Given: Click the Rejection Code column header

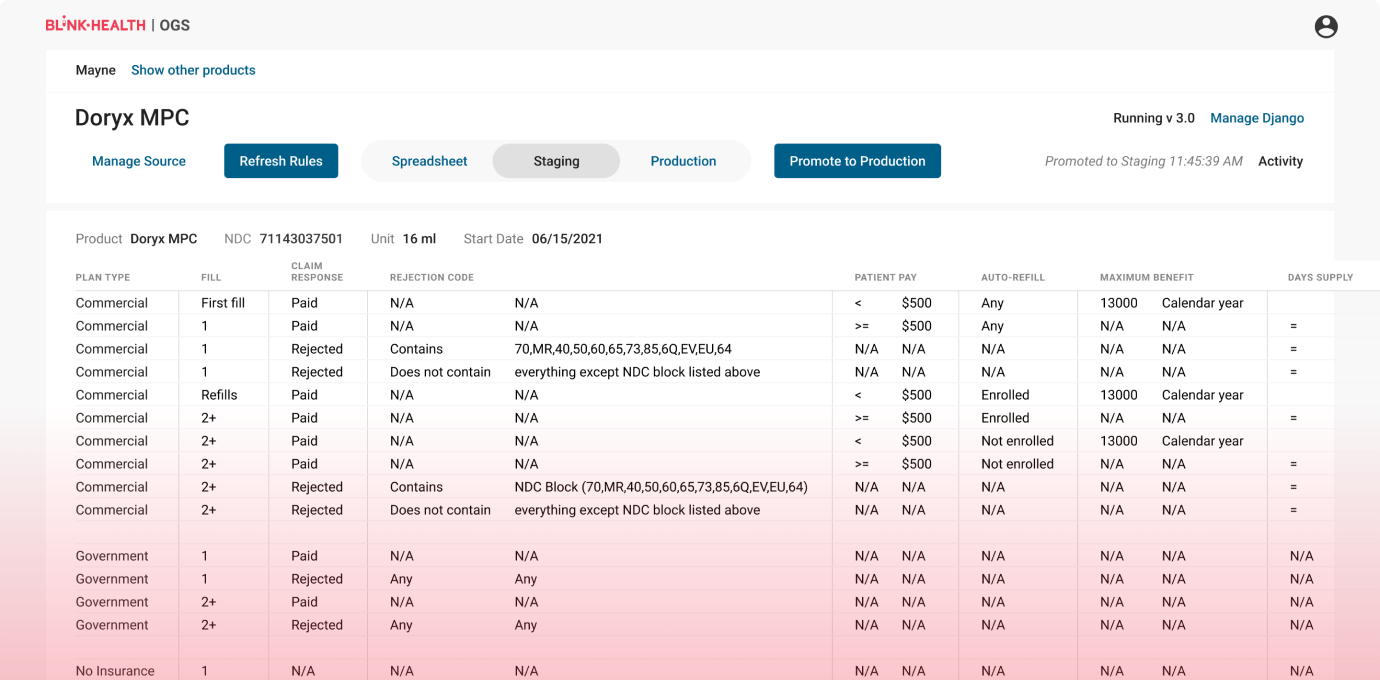Looking at the screenshot, I should click(x=431, y=277).
